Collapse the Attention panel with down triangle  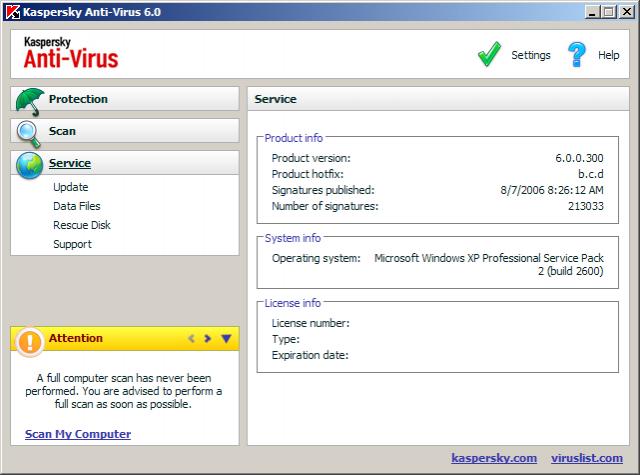pyautogui.click(x=226, y=338)
